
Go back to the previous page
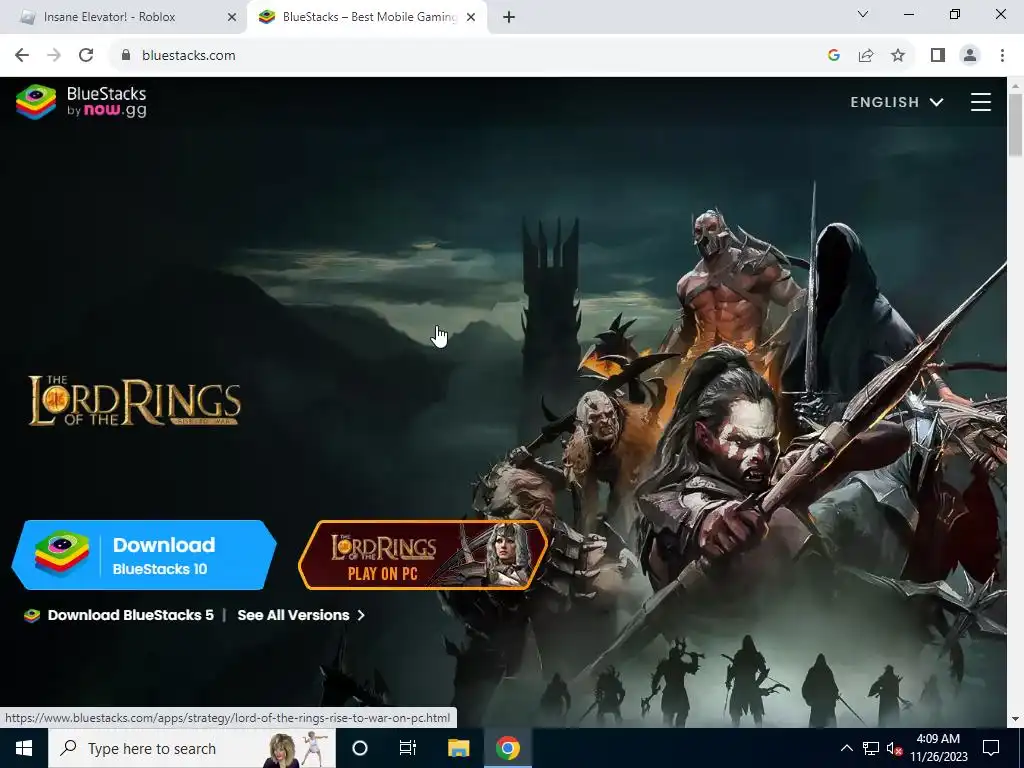click(x=22, y=56)
